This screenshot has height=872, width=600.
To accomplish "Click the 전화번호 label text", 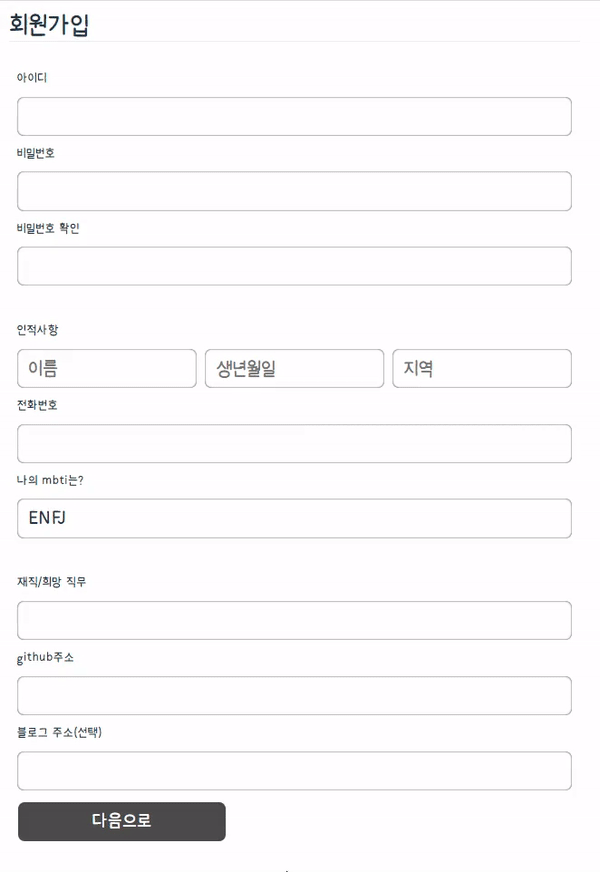I will tap(37, 405).
